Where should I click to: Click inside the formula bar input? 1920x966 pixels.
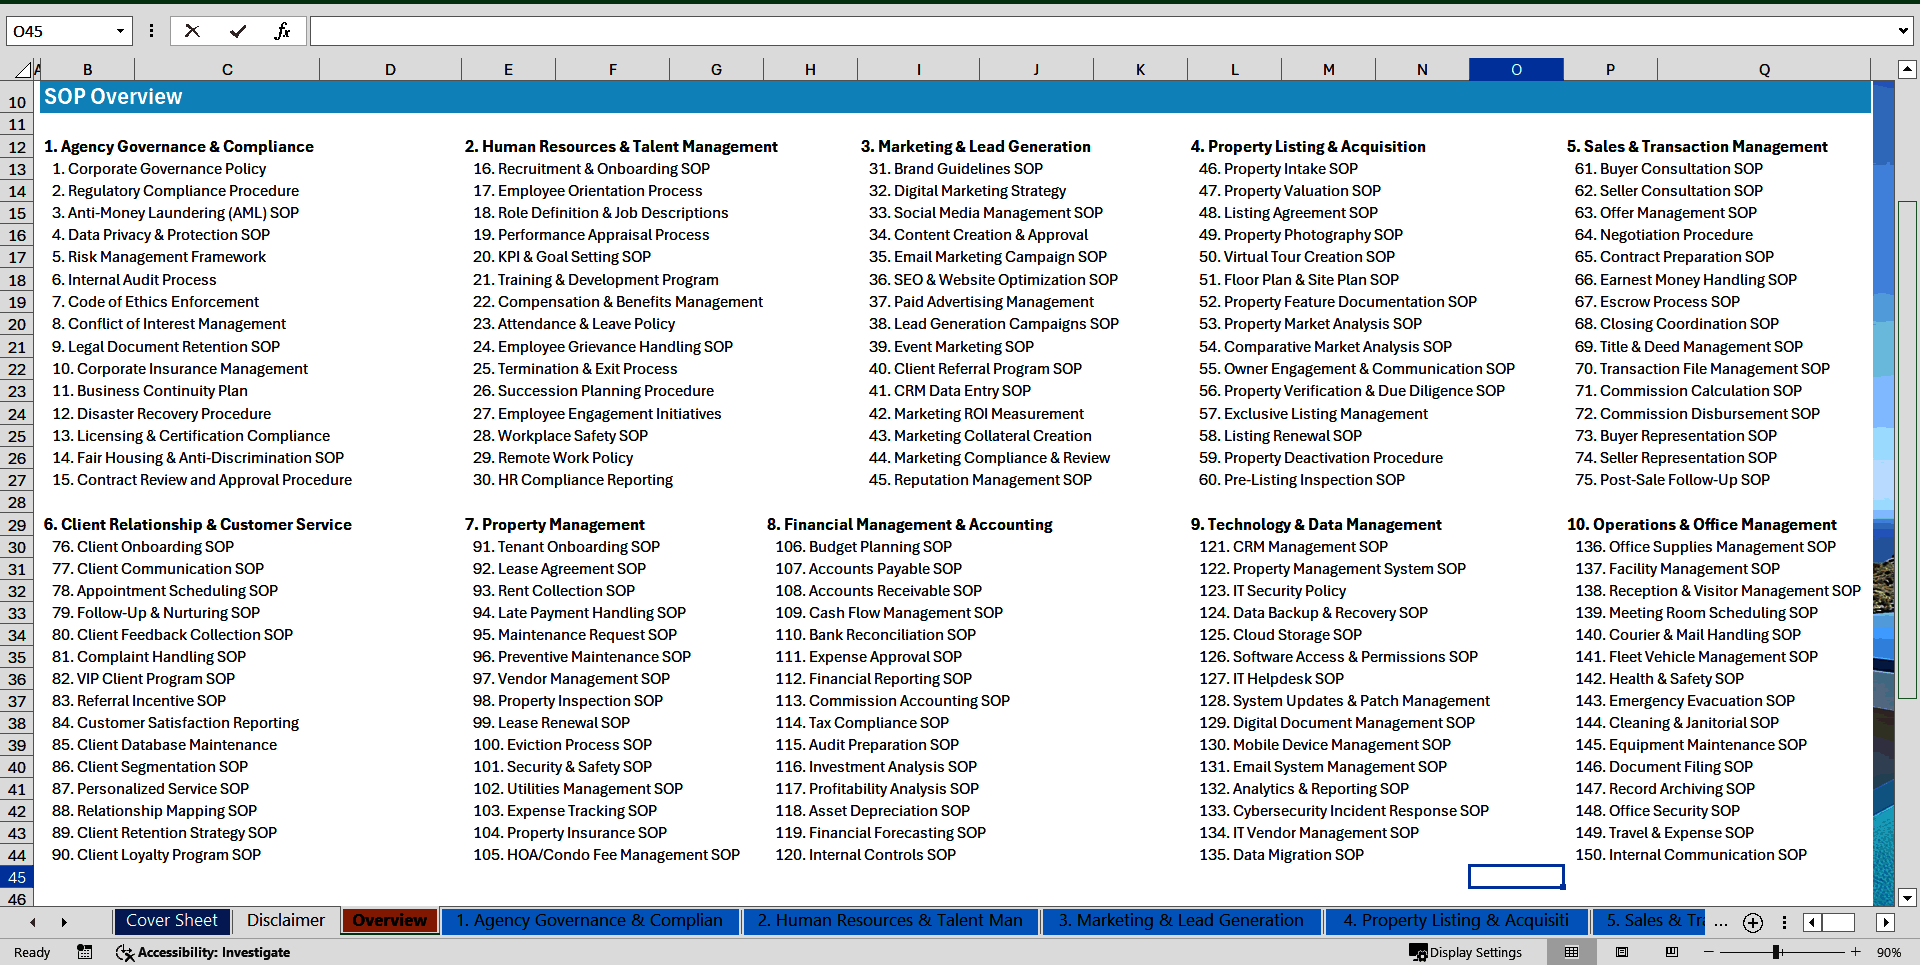(x=1100, y=31)
